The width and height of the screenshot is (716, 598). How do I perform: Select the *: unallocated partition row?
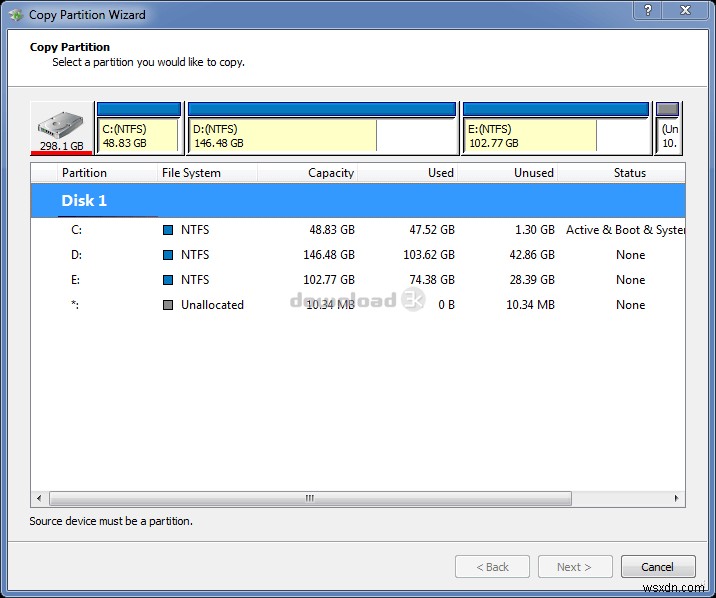[358, 305]
